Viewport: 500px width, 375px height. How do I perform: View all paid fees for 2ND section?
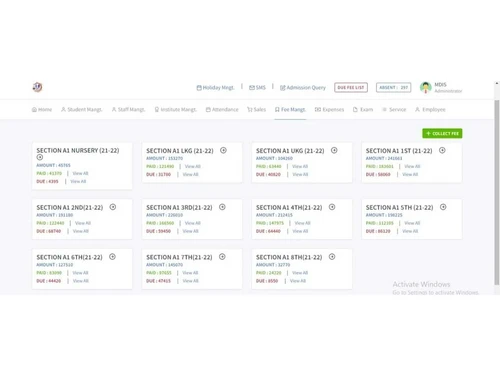(x=83, y=223)
